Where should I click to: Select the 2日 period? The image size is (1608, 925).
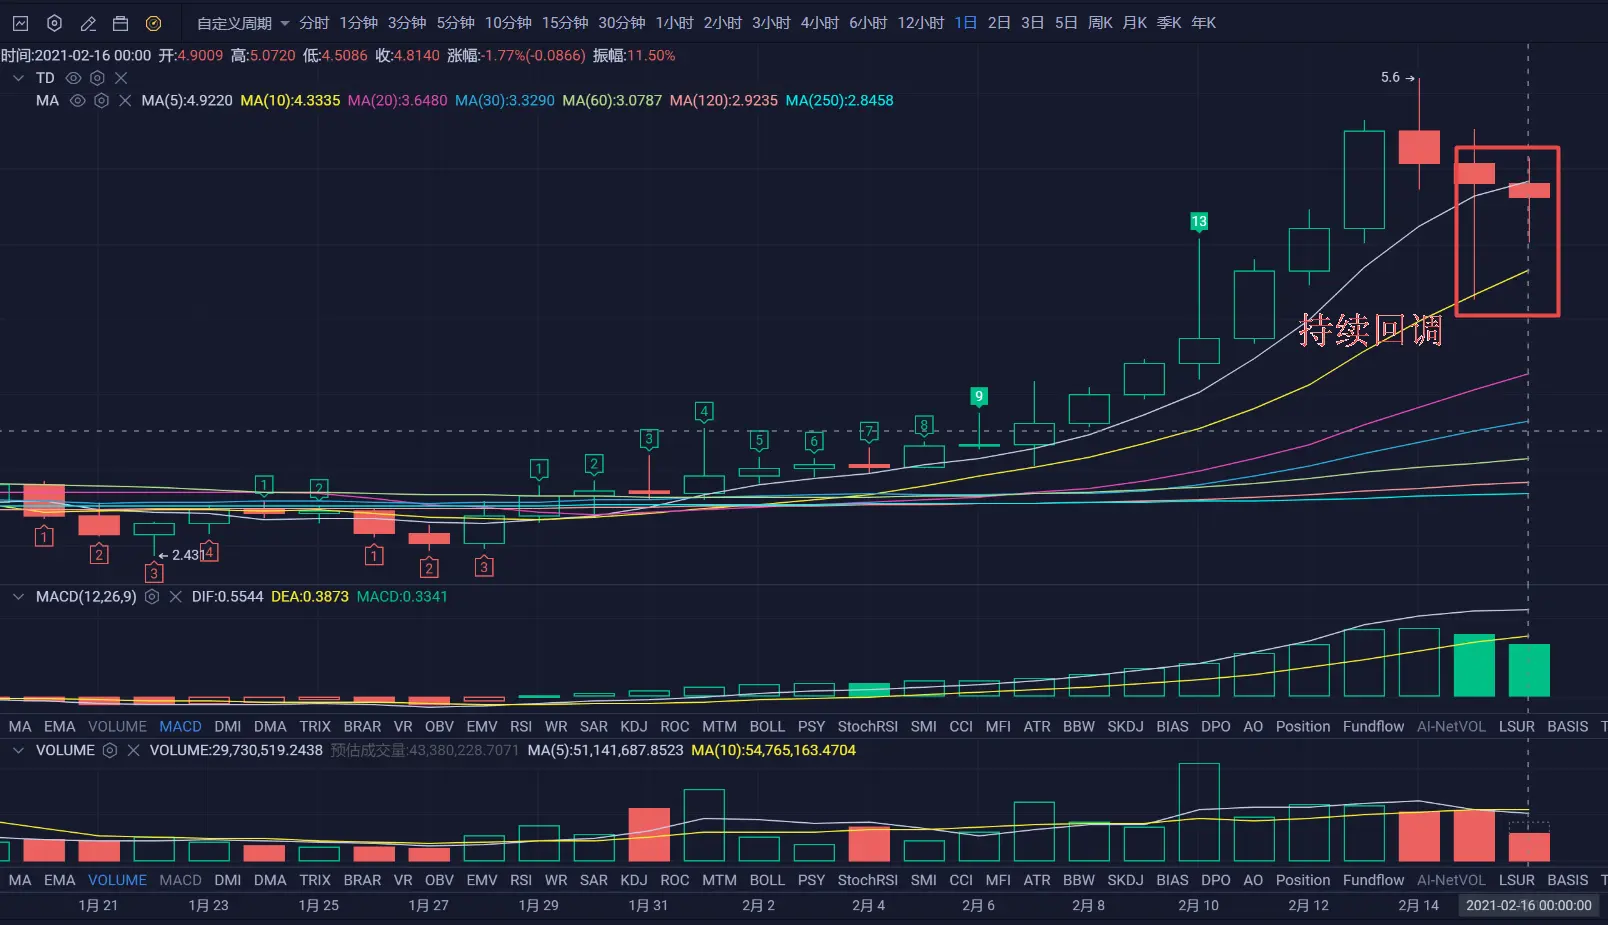999,23
